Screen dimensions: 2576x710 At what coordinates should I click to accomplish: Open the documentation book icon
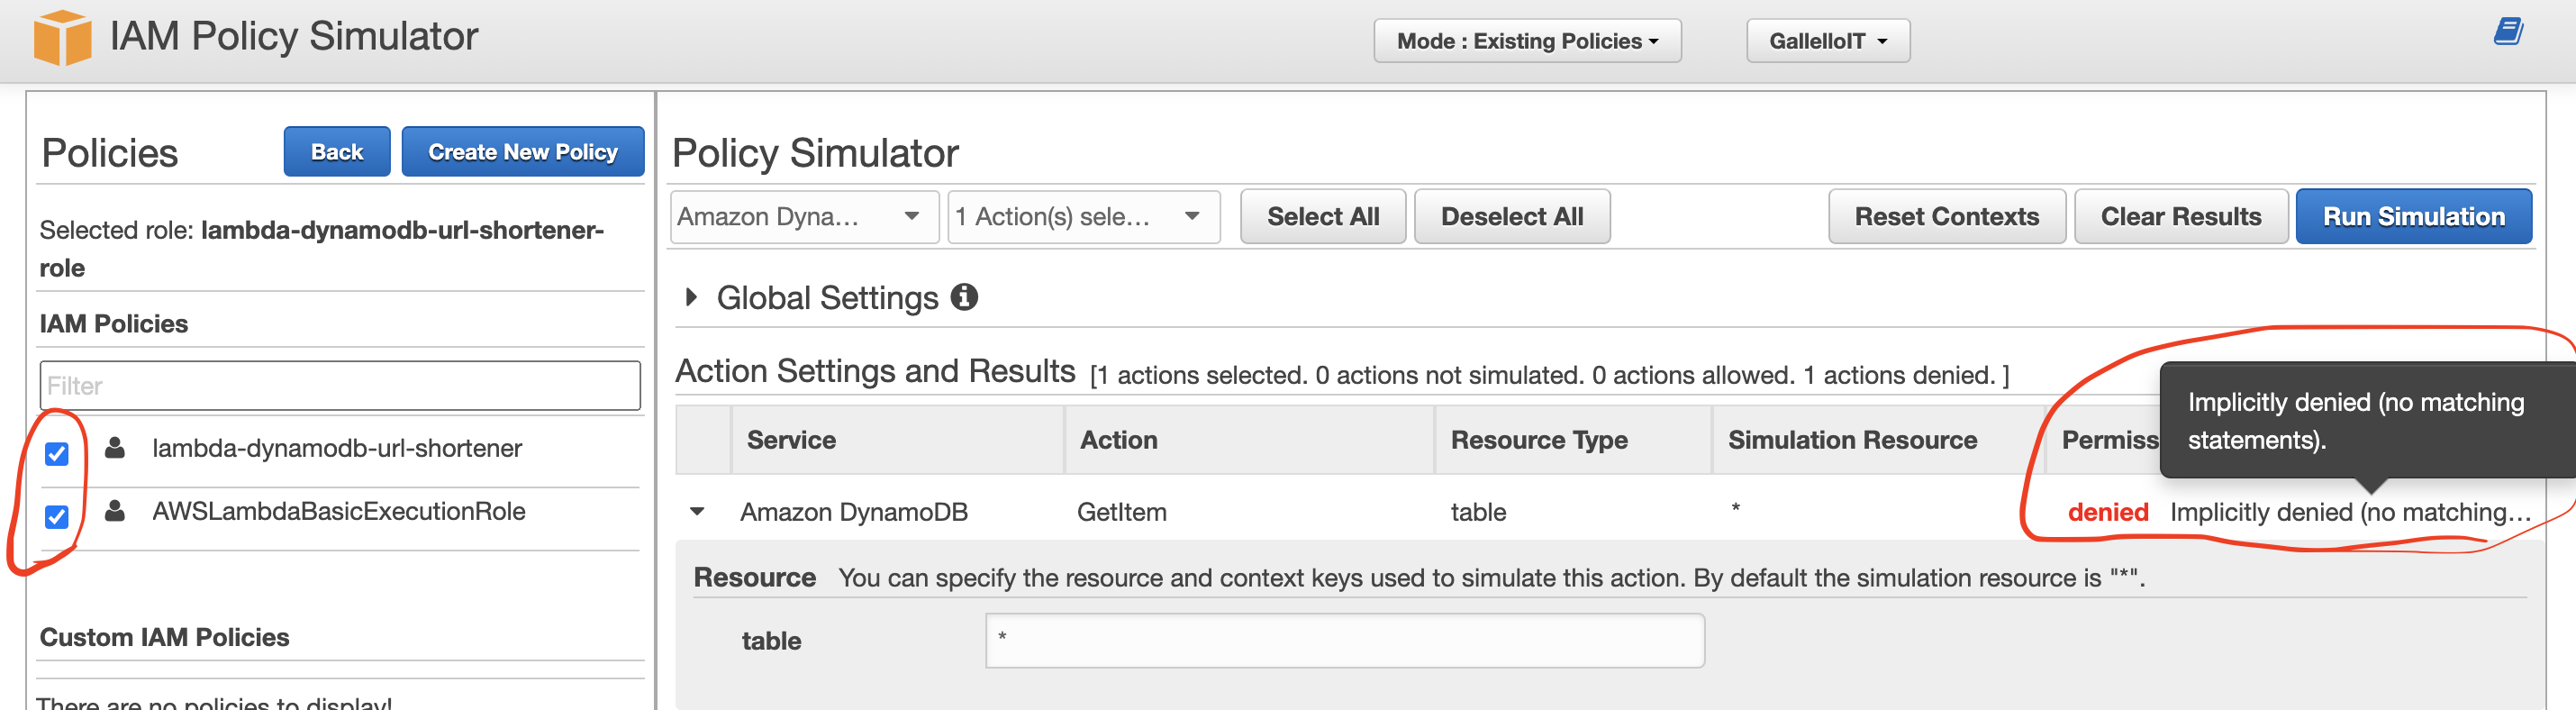tap(2508, 31)
